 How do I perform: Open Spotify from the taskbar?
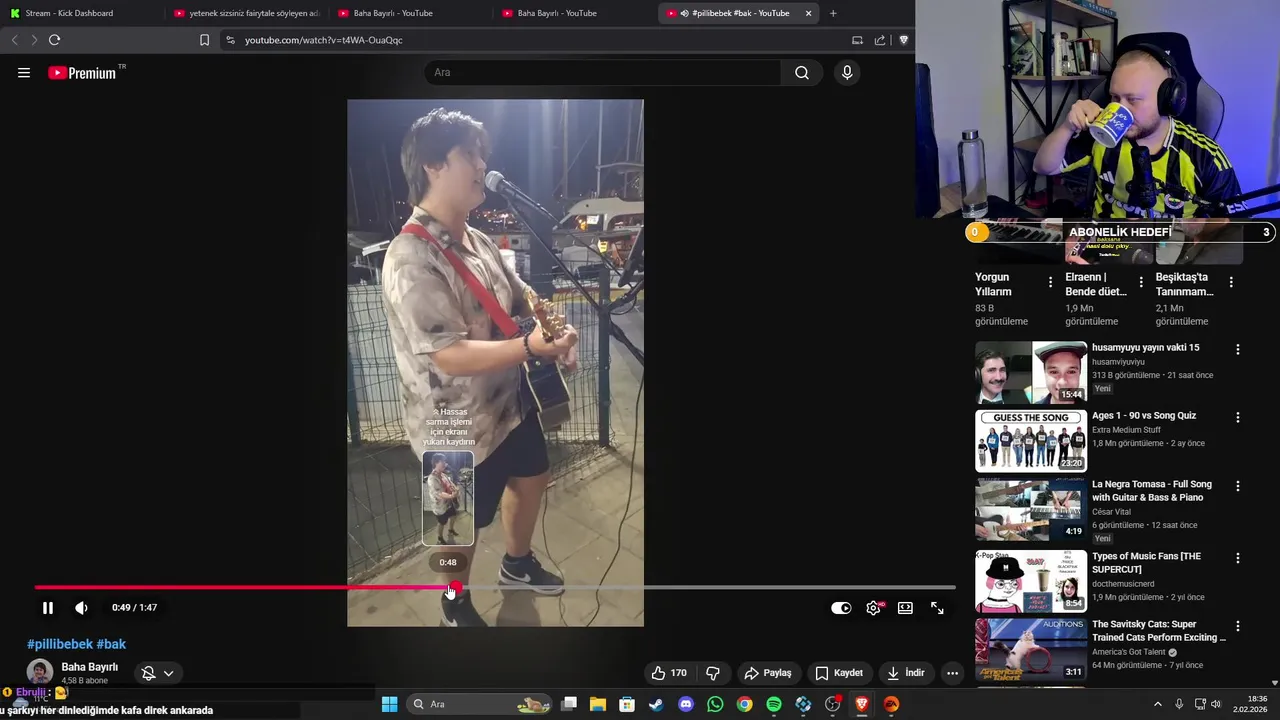(x=774, y=704)
